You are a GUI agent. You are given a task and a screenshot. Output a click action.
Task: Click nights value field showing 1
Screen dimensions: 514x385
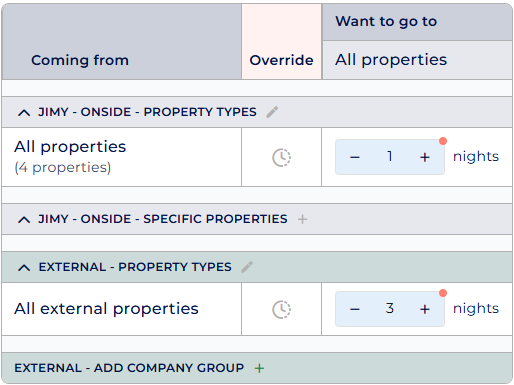390,157
